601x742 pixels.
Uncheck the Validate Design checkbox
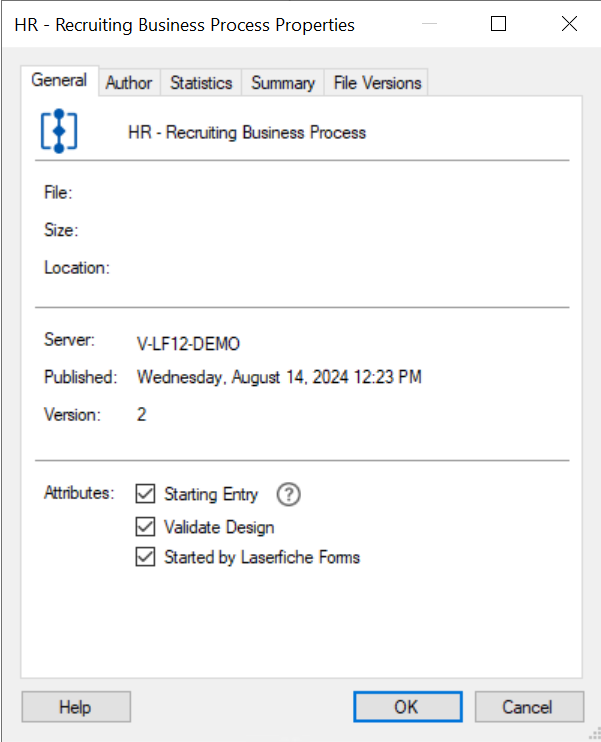tap(146, 527)
